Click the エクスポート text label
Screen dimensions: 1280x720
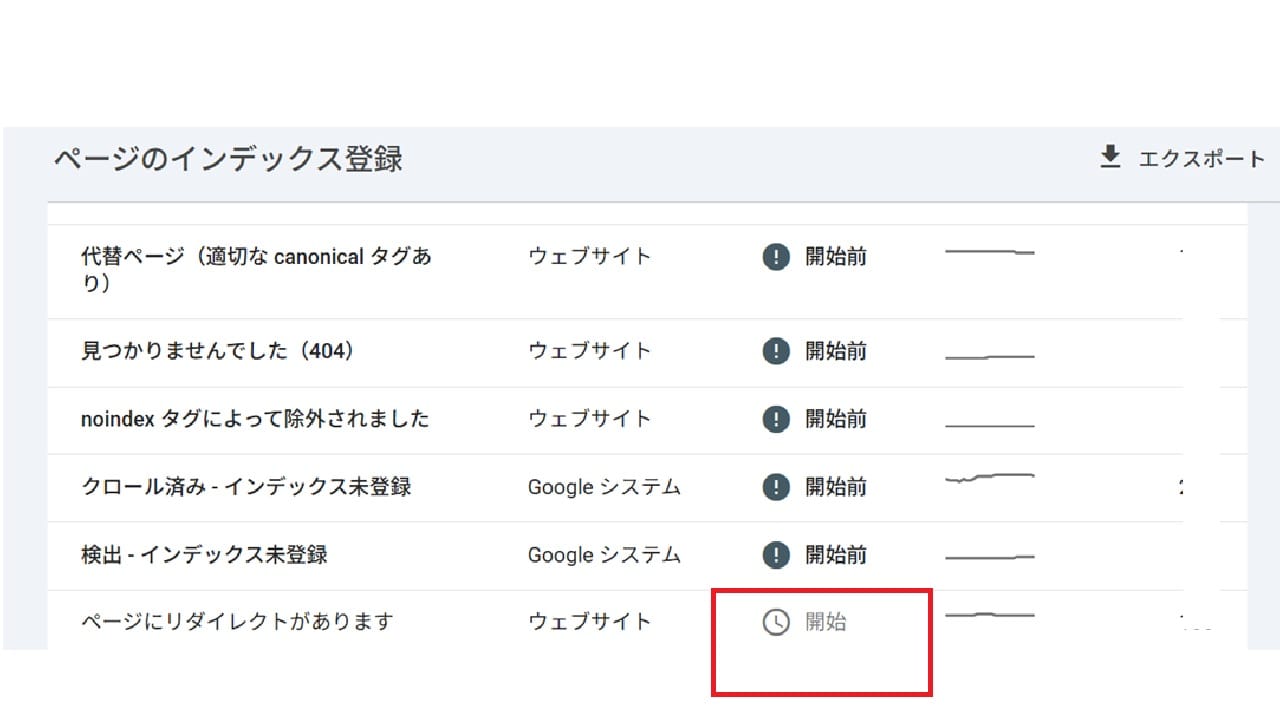pyautogui.click(x=1202, y=159)
